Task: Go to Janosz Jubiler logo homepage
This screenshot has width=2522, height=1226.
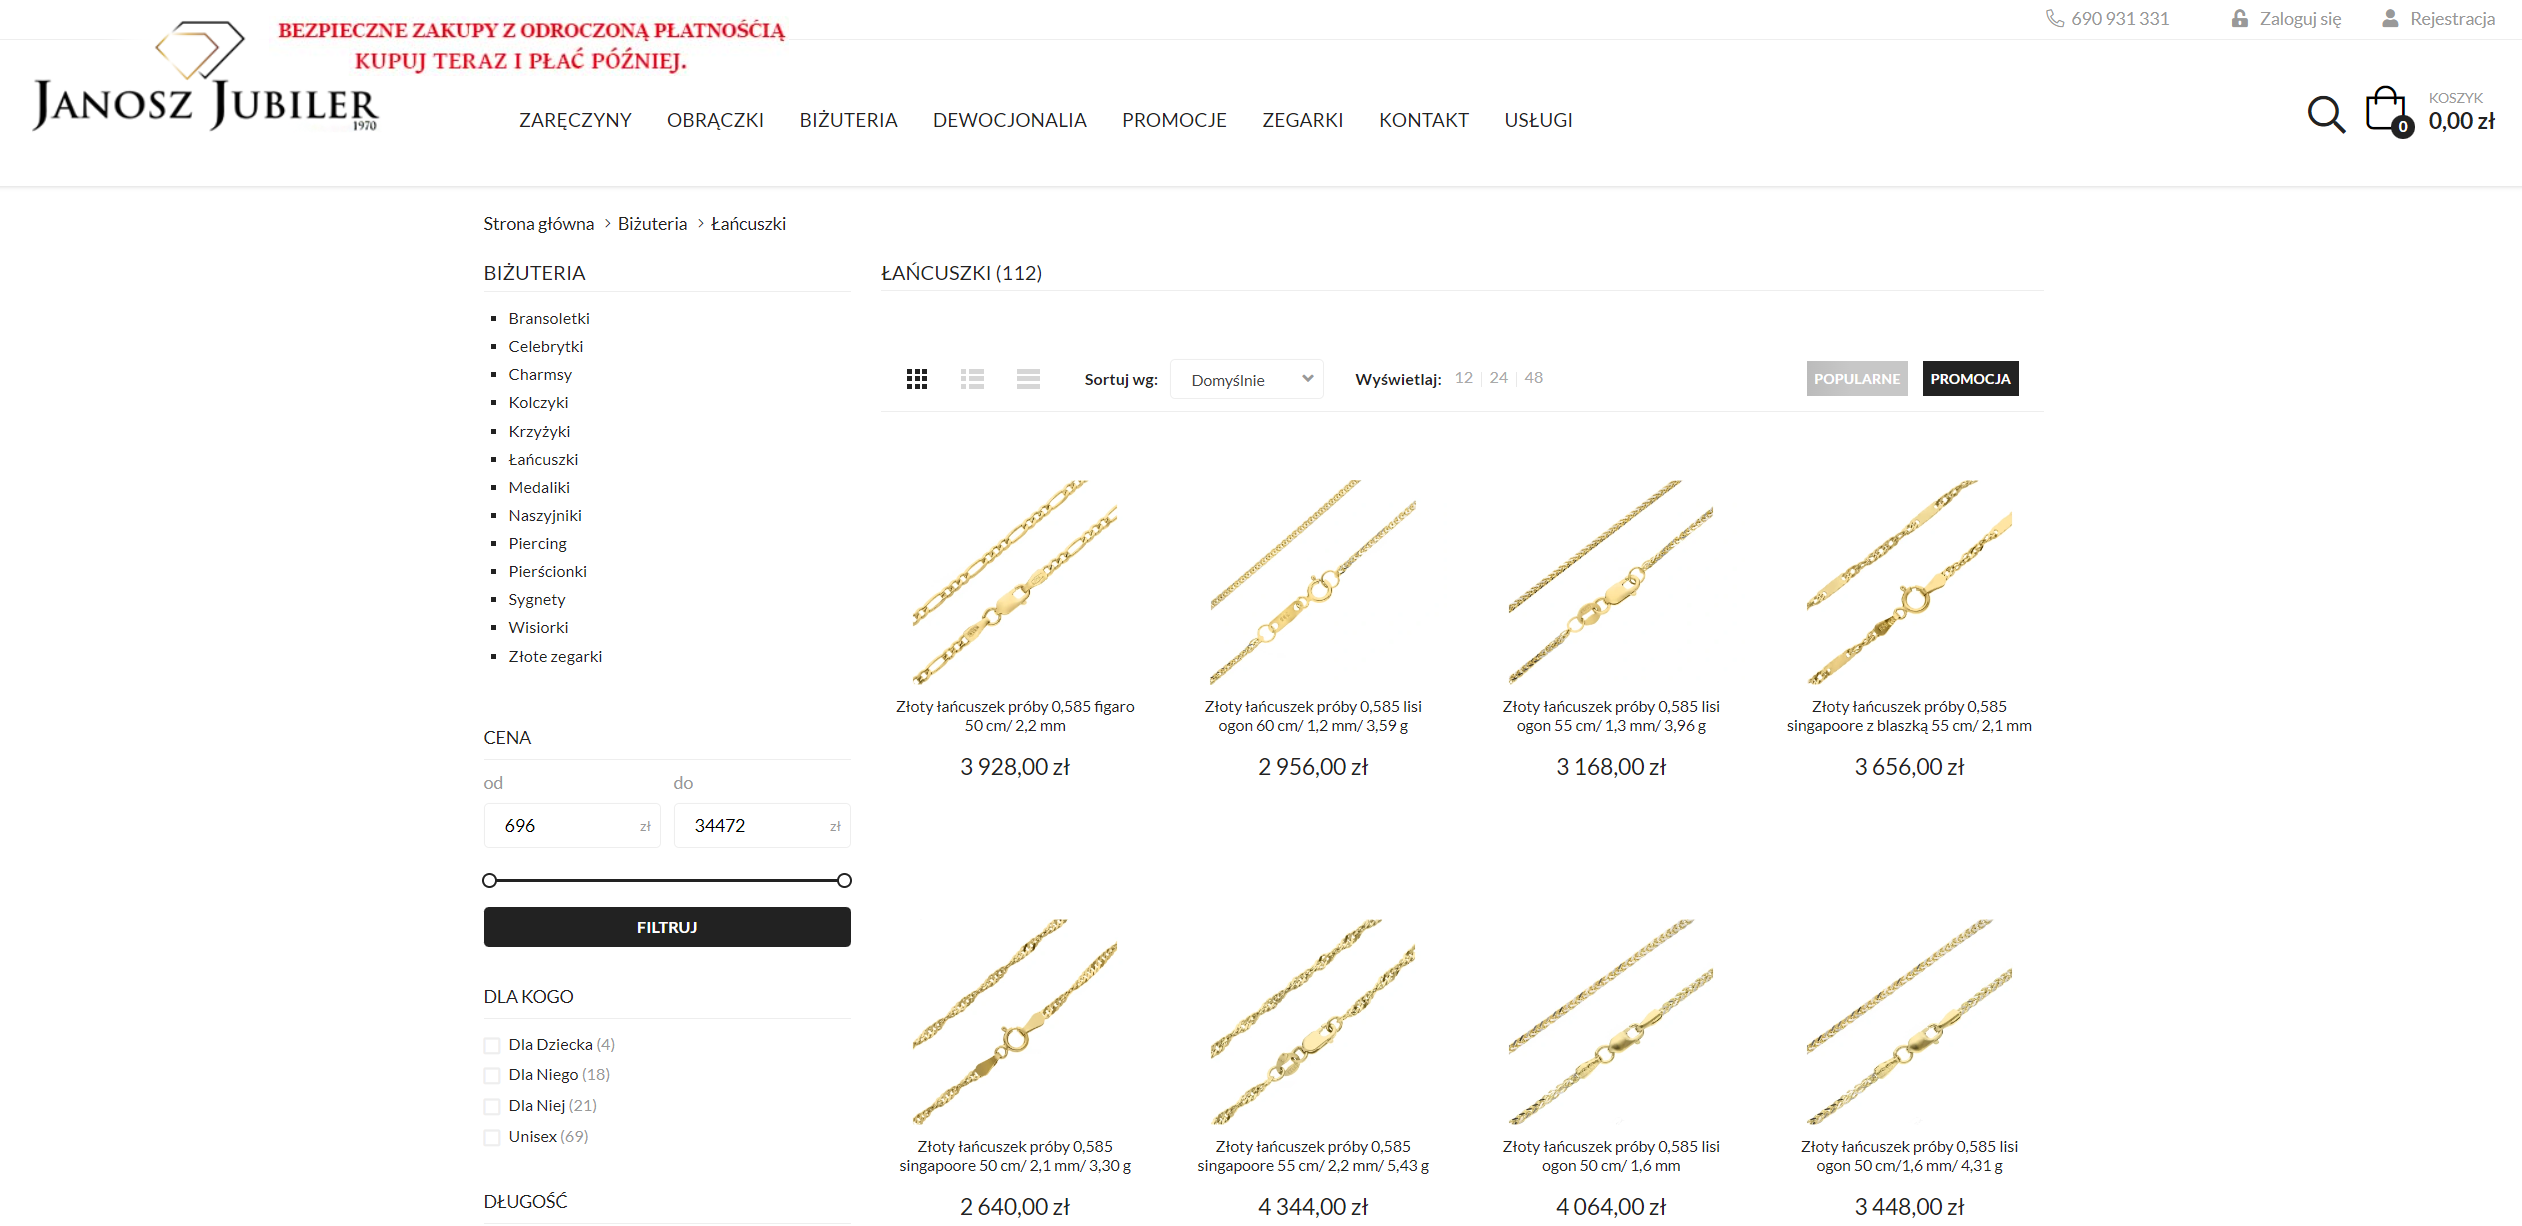Action: coord(206,77)
